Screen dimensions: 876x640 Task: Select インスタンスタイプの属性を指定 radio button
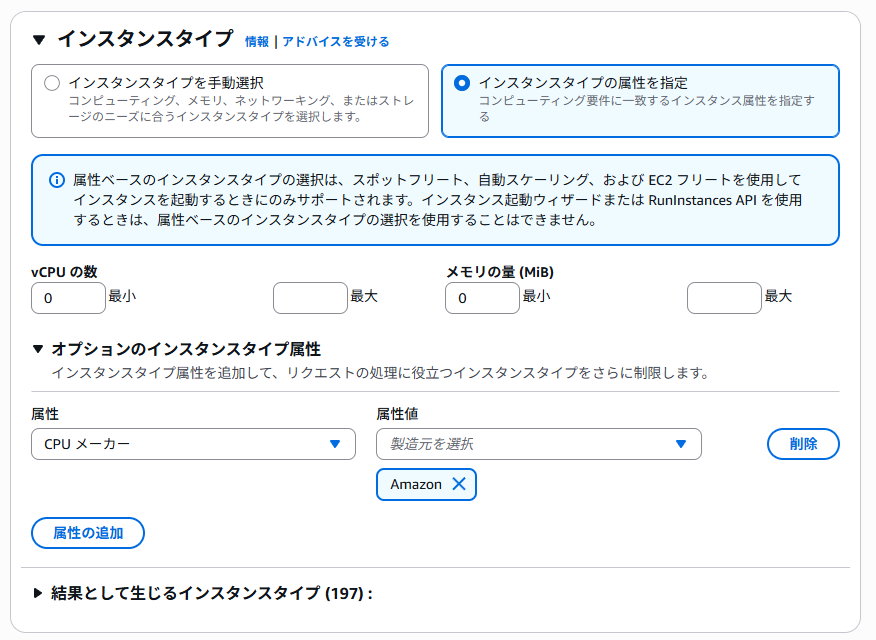(462, 83)
